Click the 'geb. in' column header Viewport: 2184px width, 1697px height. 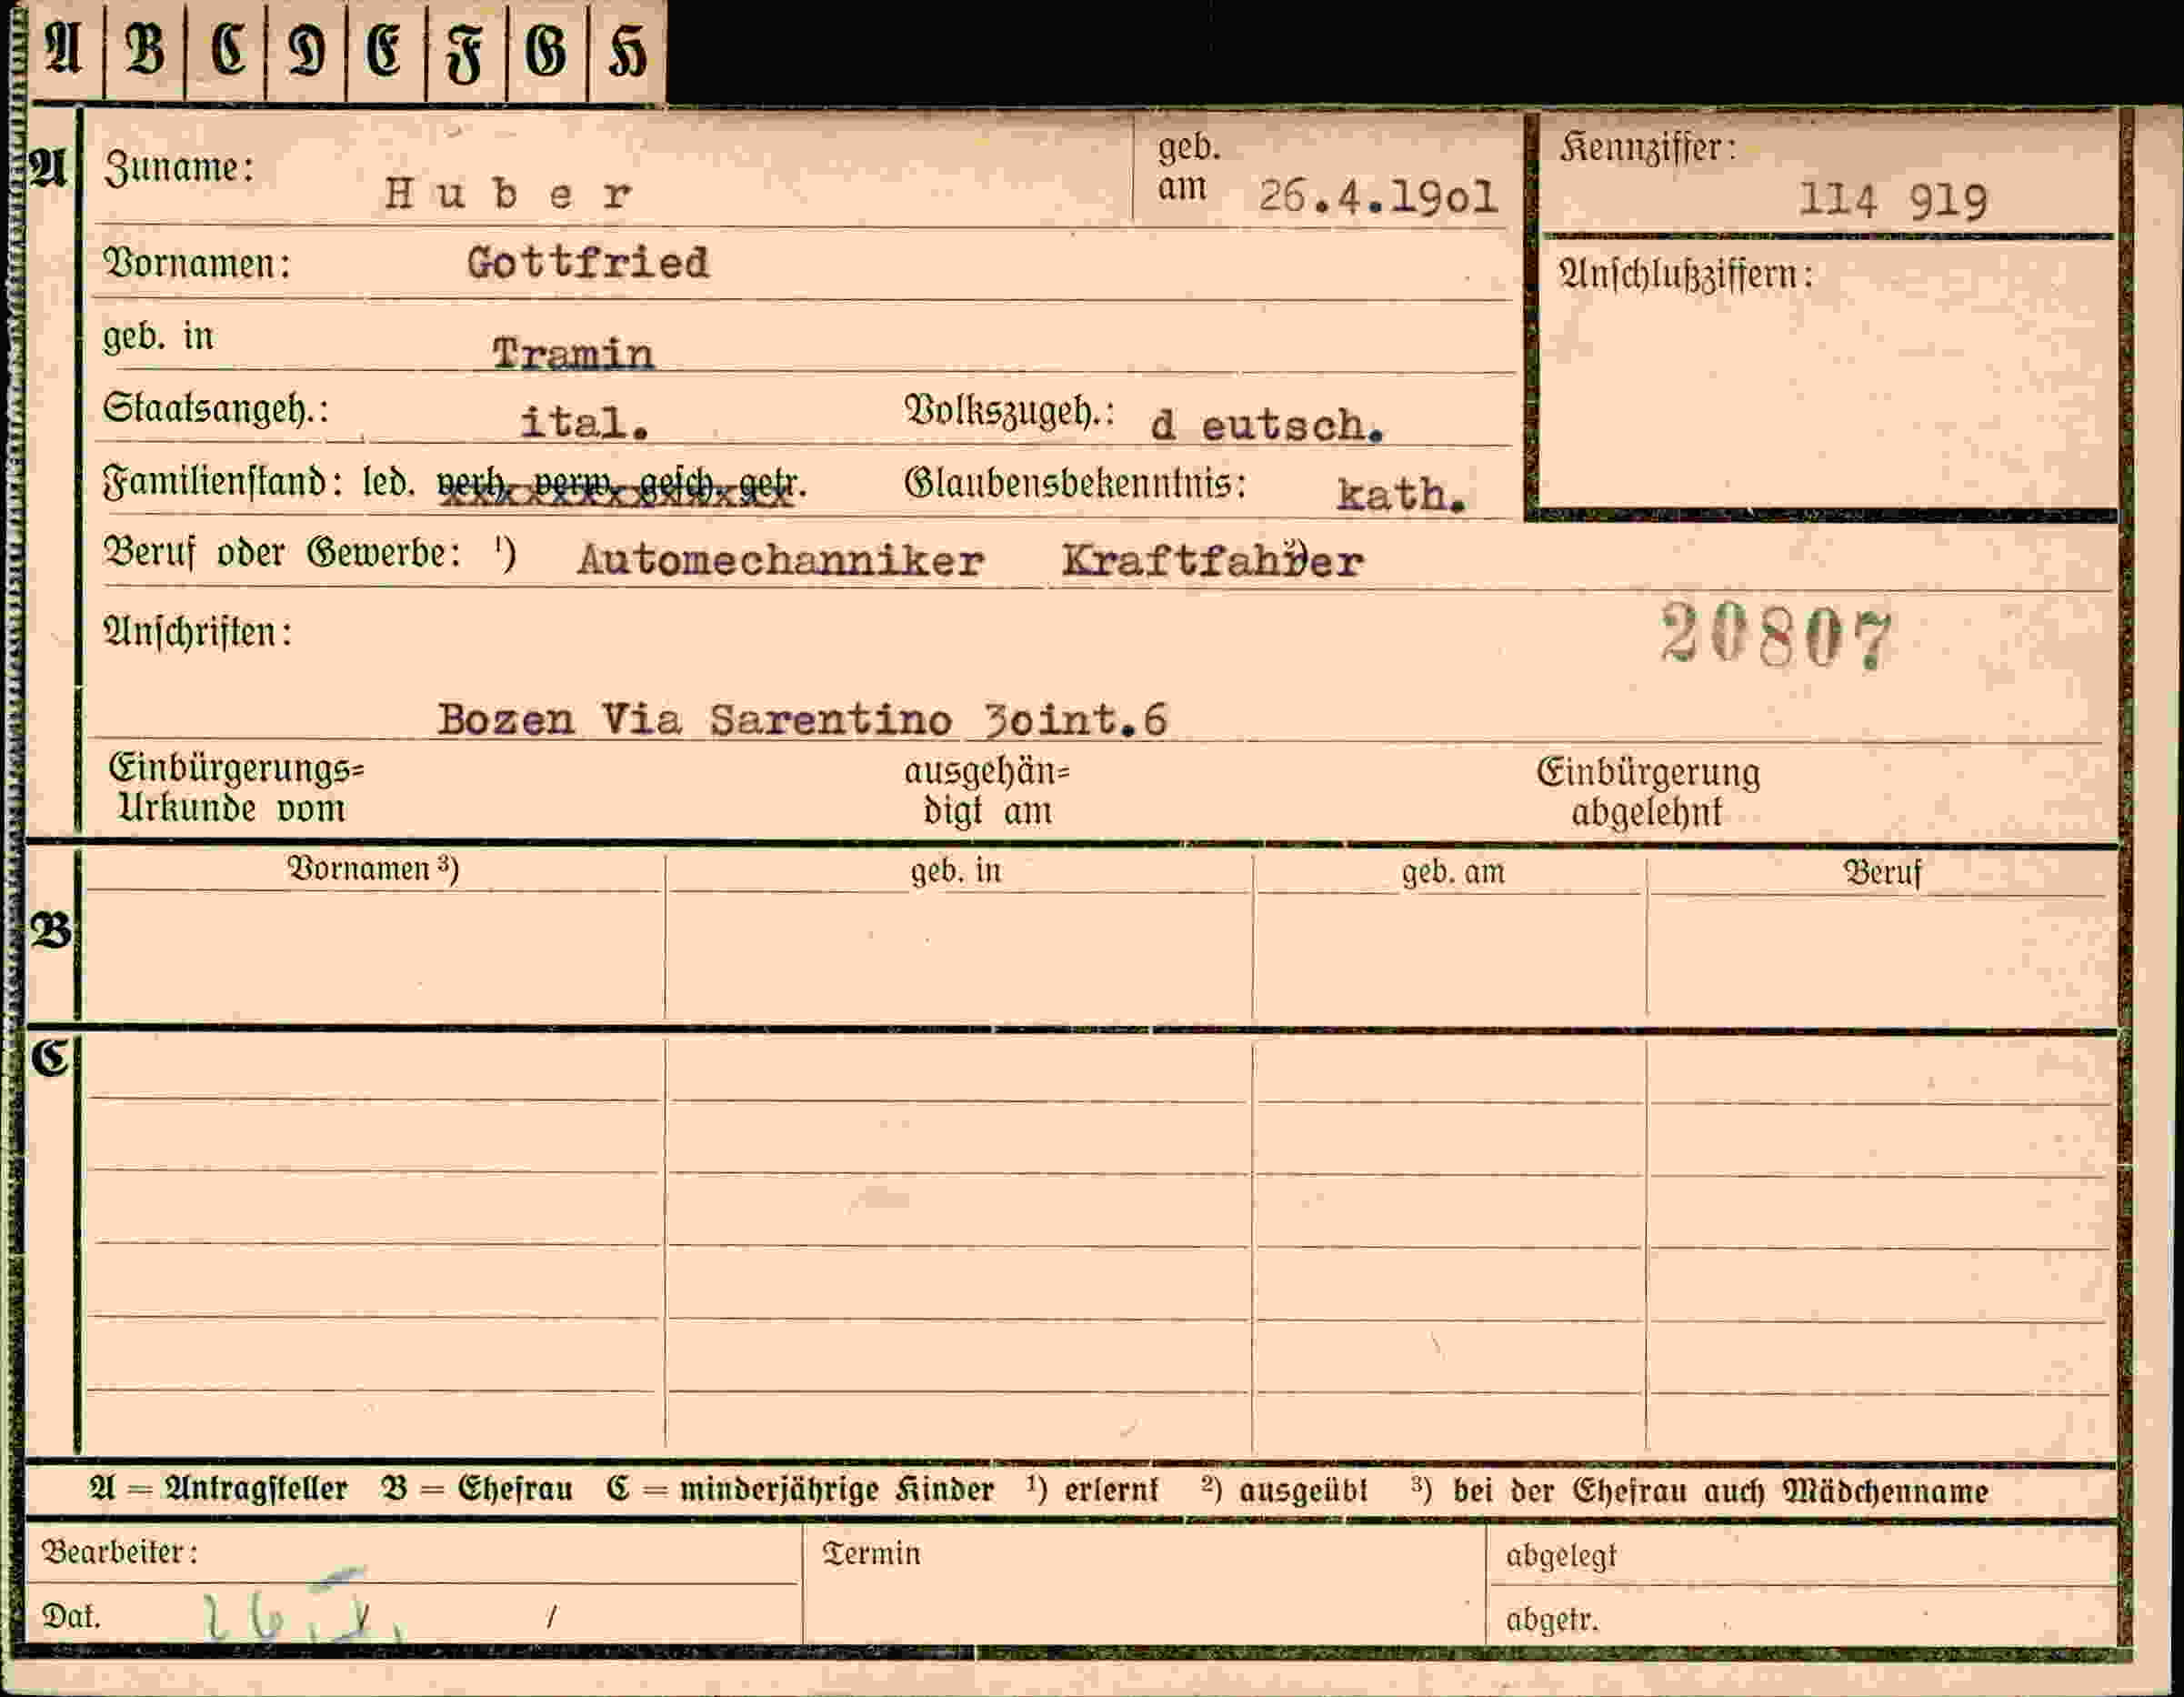[x=955, y=871]
